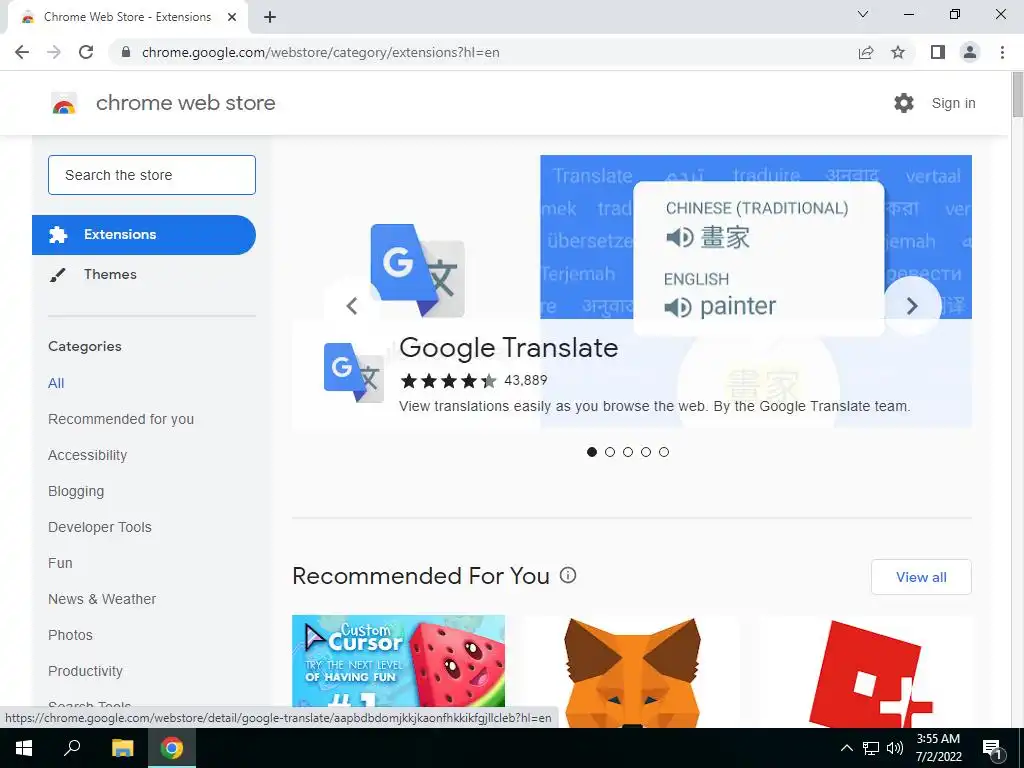Select the fifth carousel dot
Viewport: 1024px width, 768px height.
pyautogui.click(x=664, y=452)
